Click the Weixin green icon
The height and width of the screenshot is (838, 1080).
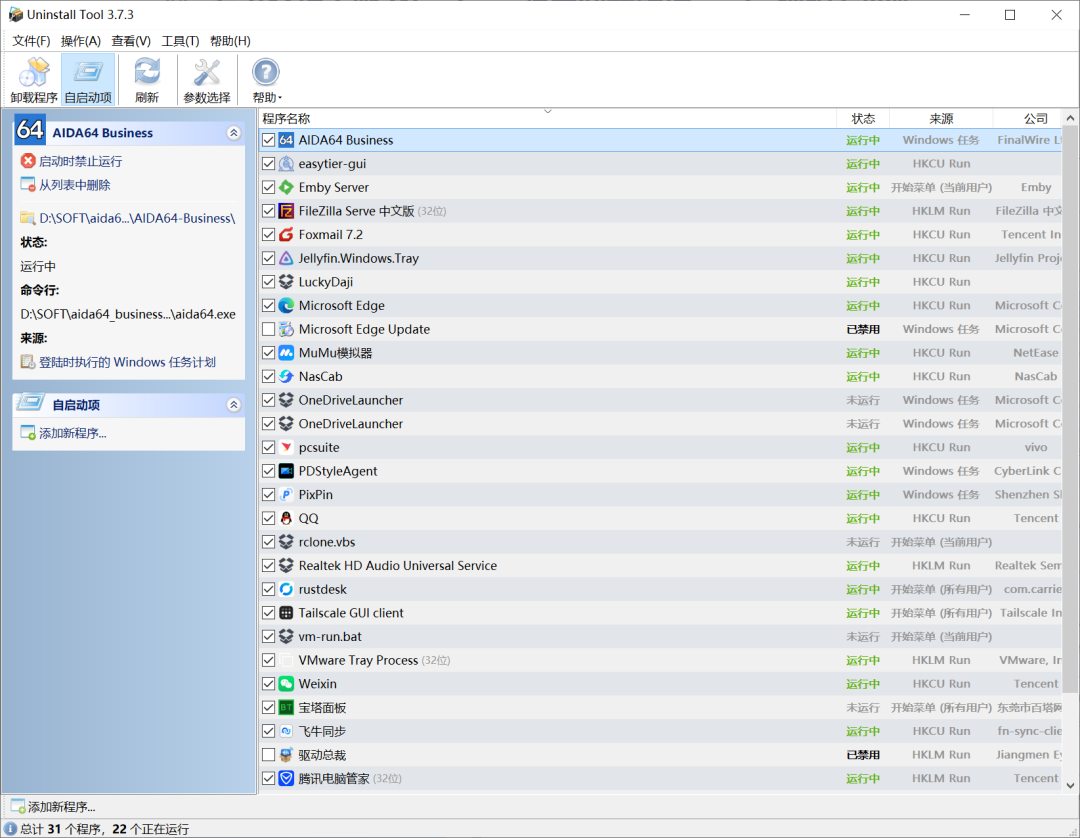286,684
